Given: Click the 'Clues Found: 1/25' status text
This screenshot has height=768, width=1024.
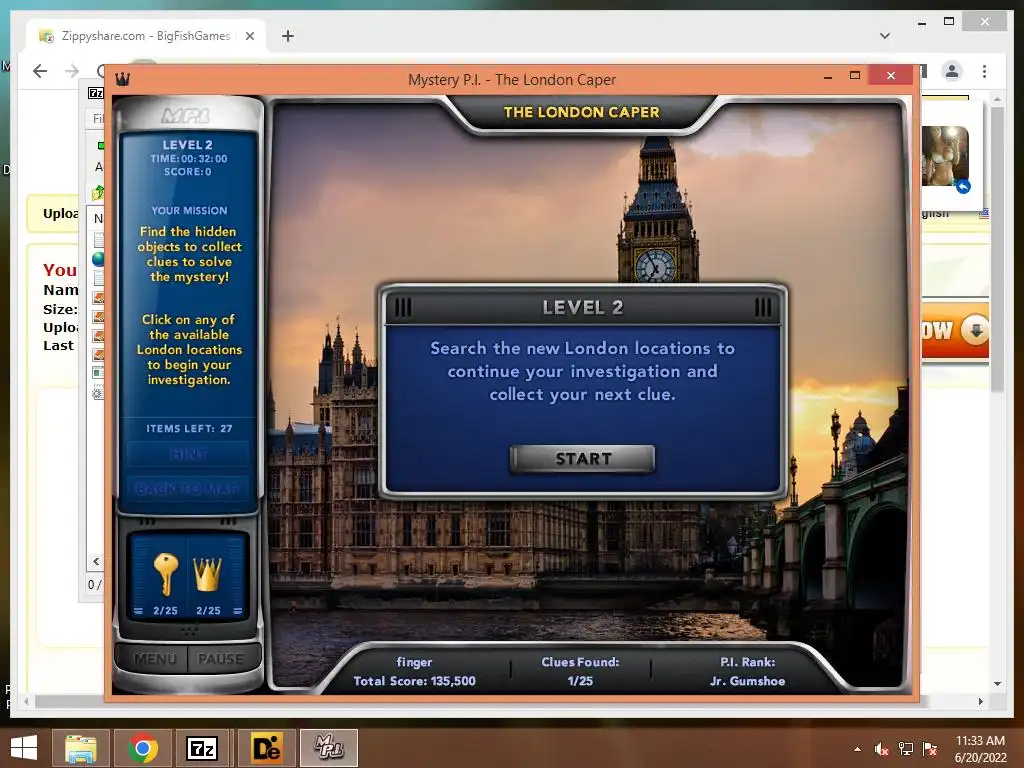Looking at the screenshot, I should 580,671.
